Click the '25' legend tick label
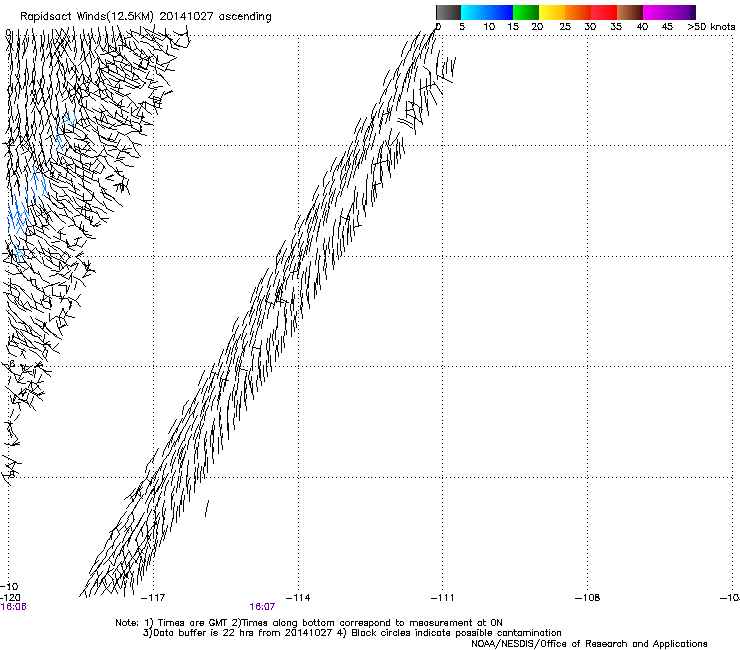740x650 pixels. tap(565, 27)
